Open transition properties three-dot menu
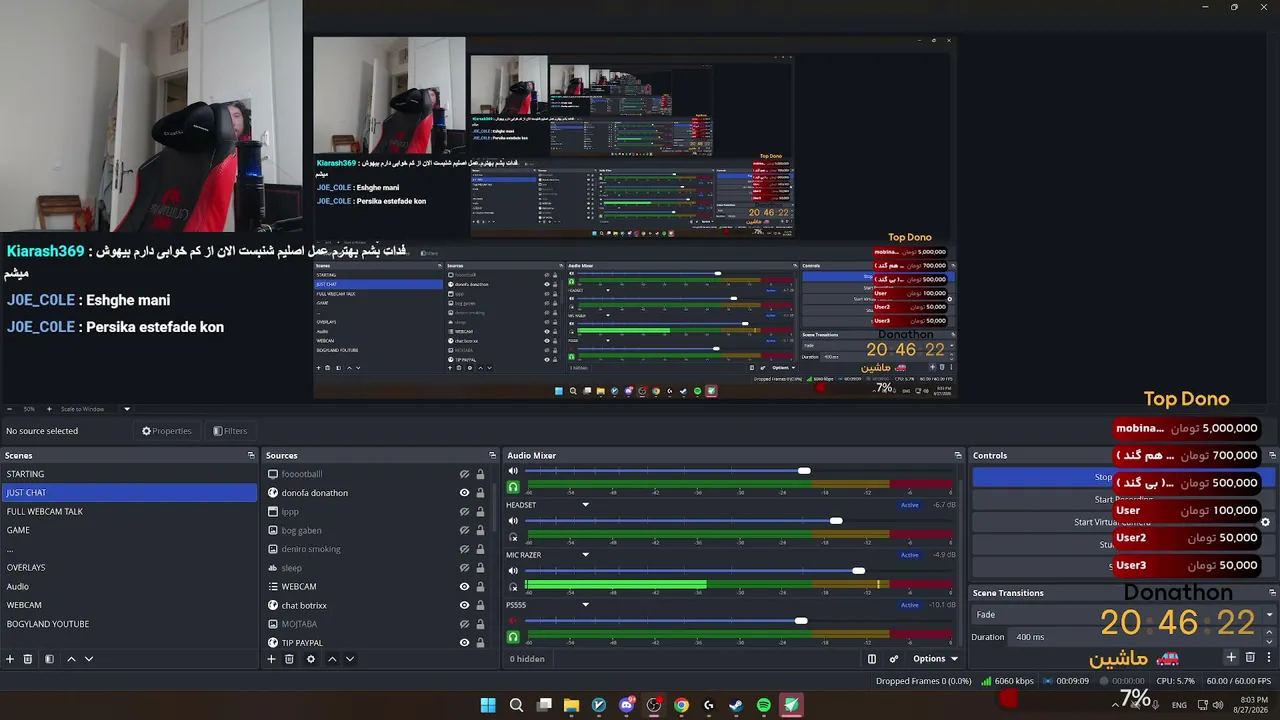Image resolution: width=1280 pixels, height=720 pixels. [1269, 657]
